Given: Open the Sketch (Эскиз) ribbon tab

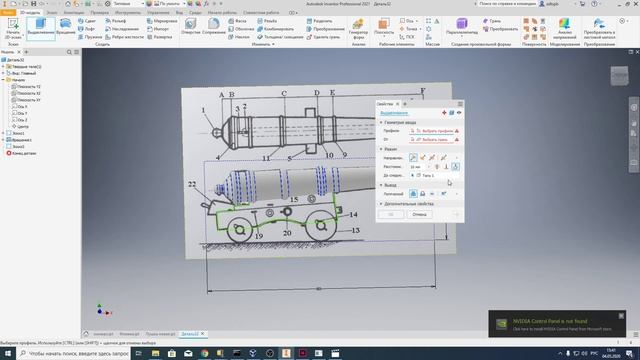Looking at the screenshot, I should click(52, 13).
